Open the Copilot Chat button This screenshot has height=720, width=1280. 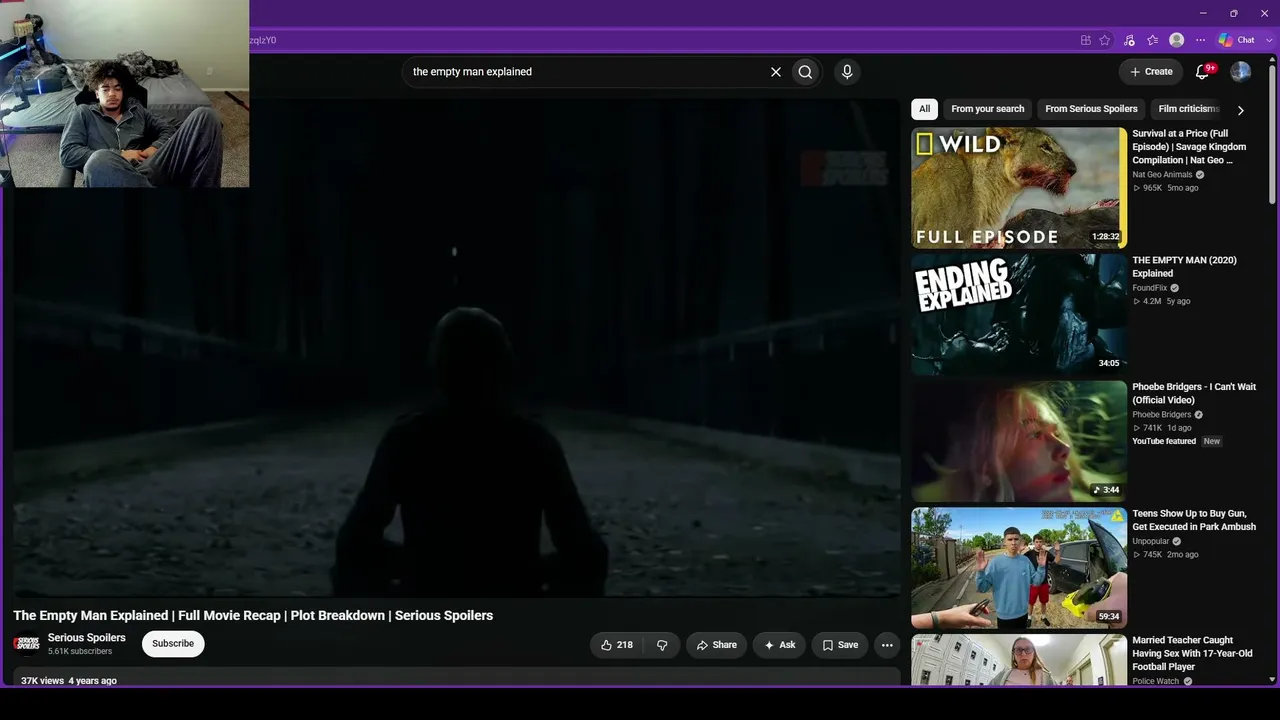[x=1237, y=40]
